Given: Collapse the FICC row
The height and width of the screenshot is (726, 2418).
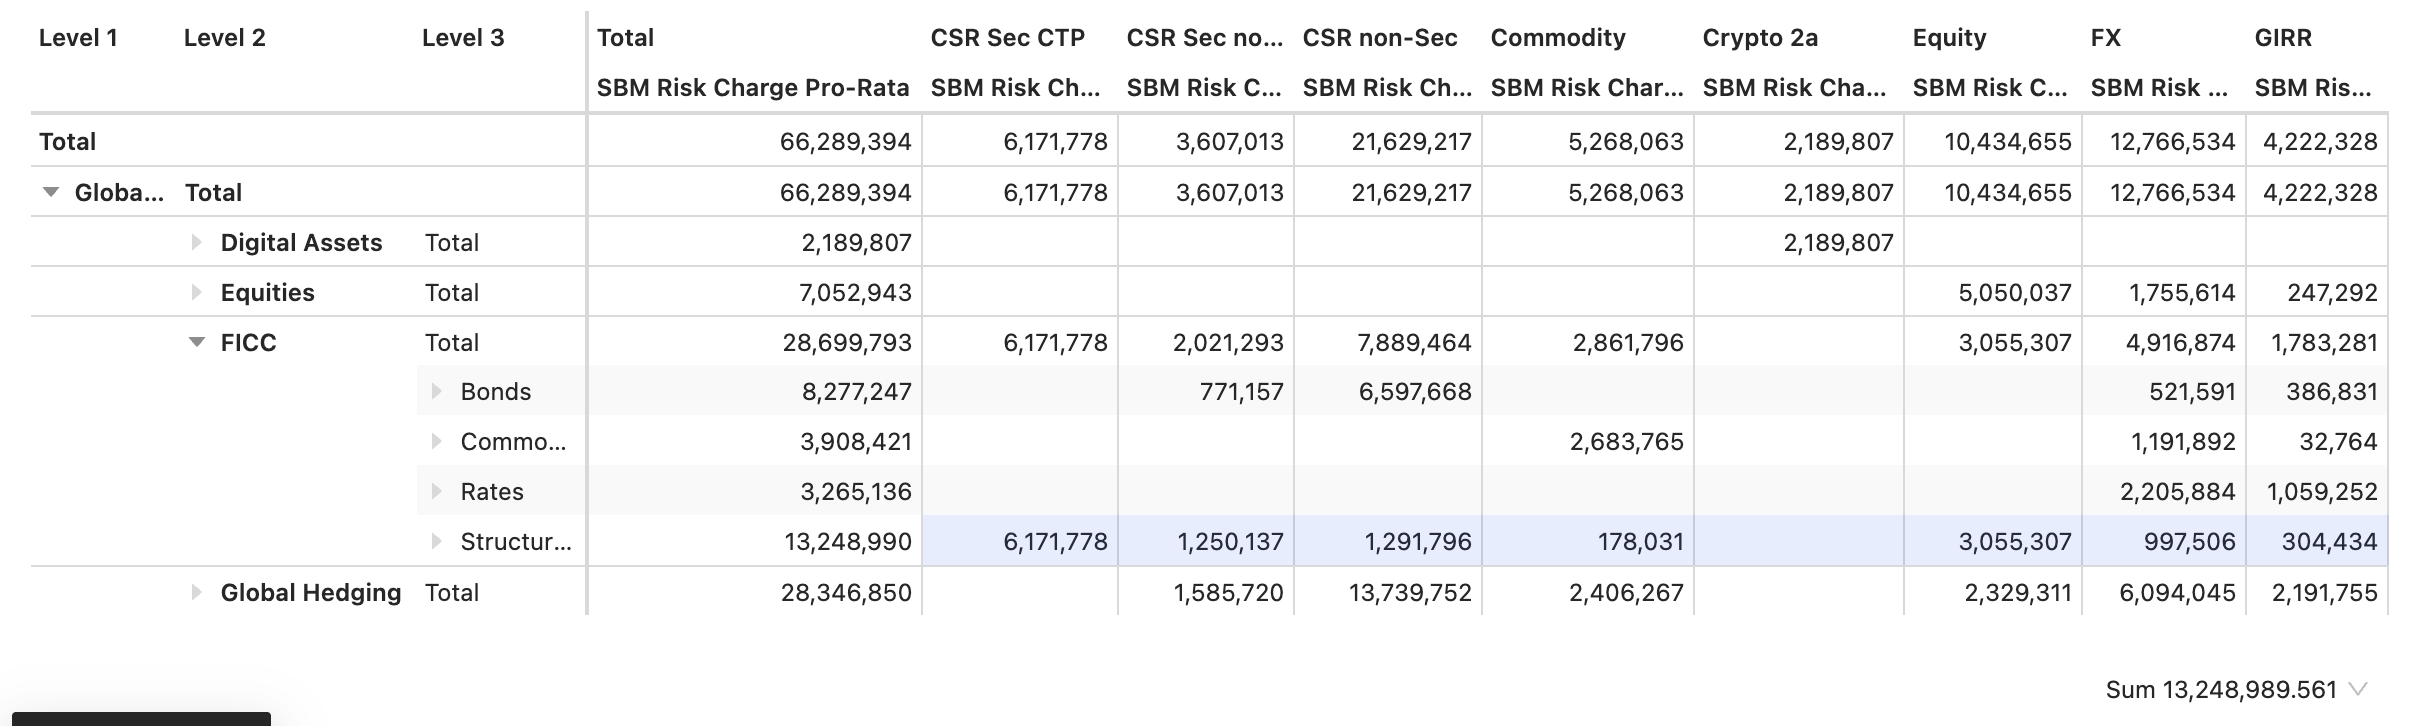Looking at the screenshot, I should 197,342.
